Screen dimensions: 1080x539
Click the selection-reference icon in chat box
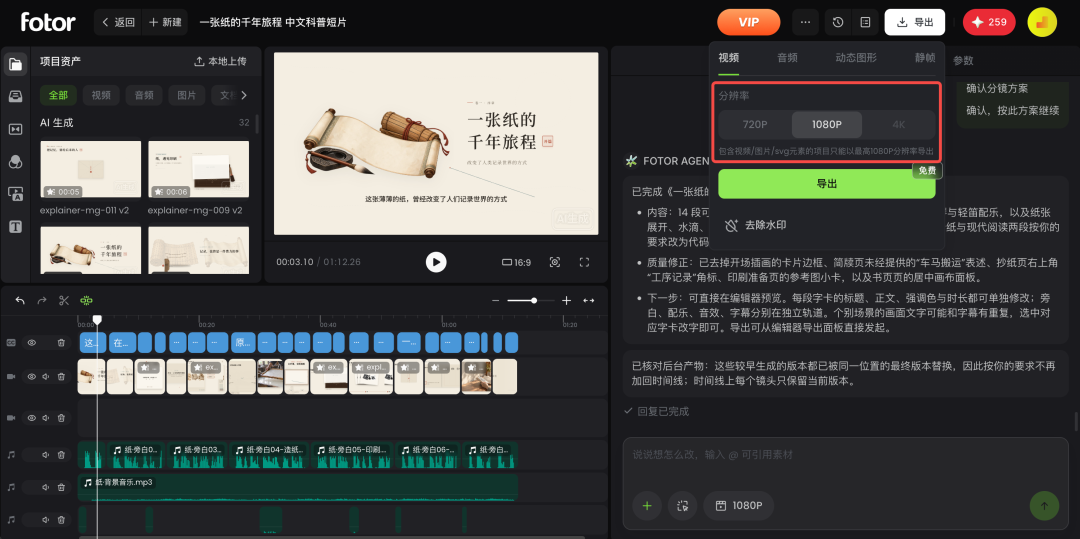[x=683, y=506]
